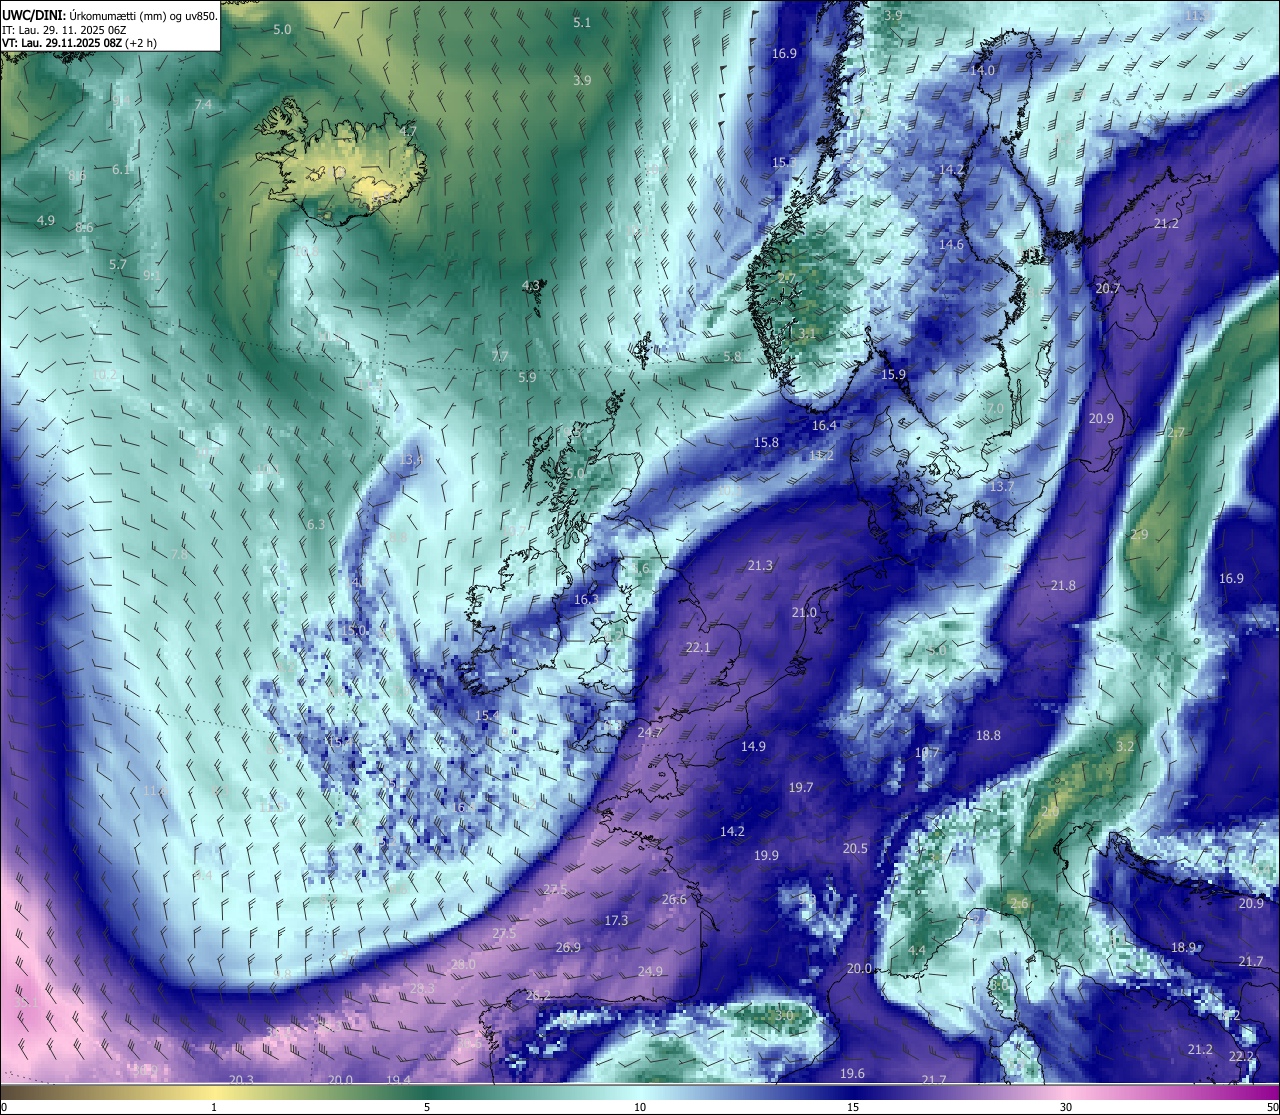
Task: Click the 5.8 value west of Norway
Action: 732,356
